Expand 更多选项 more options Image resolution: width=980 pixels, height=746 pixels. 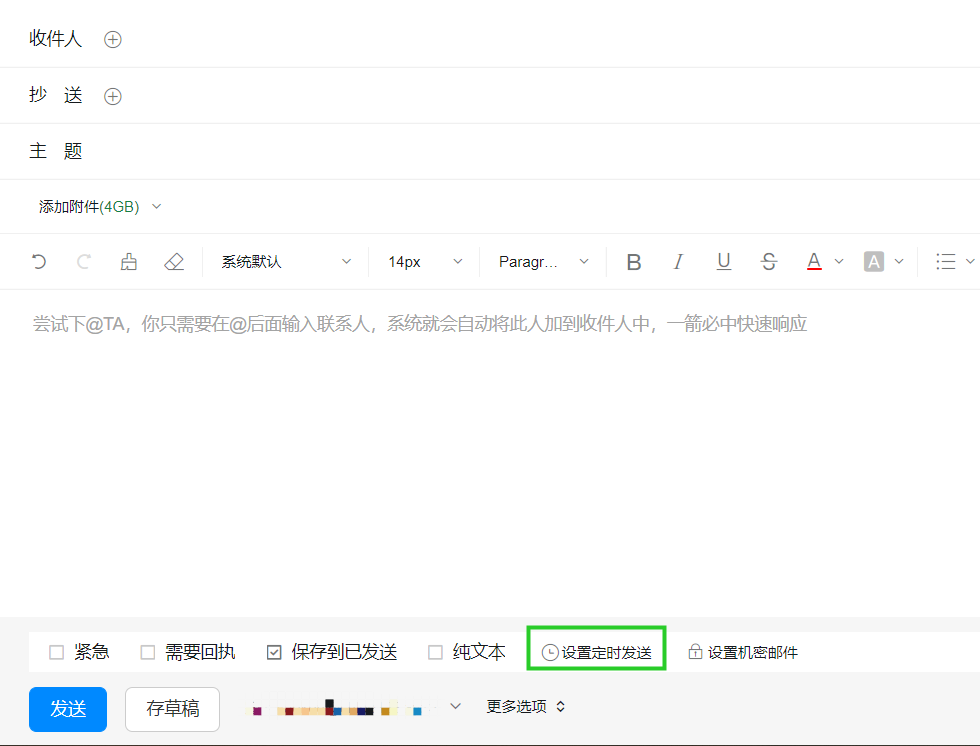[x=526, y=707]
